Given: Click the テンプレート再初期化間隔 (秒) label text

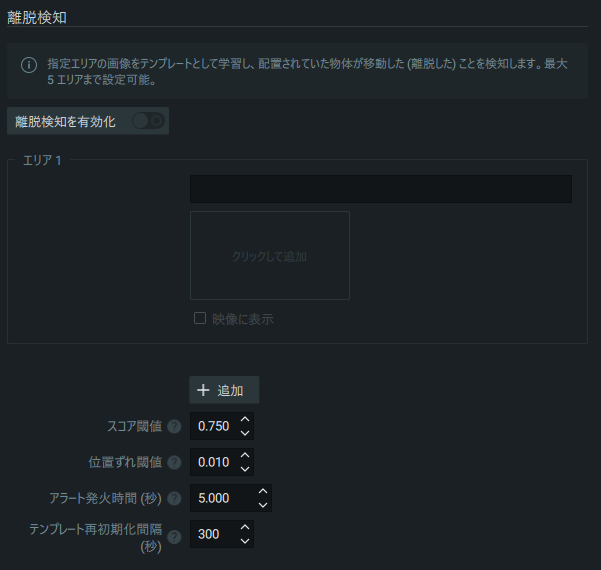Looking at the screenshot, I should [96, 537].
